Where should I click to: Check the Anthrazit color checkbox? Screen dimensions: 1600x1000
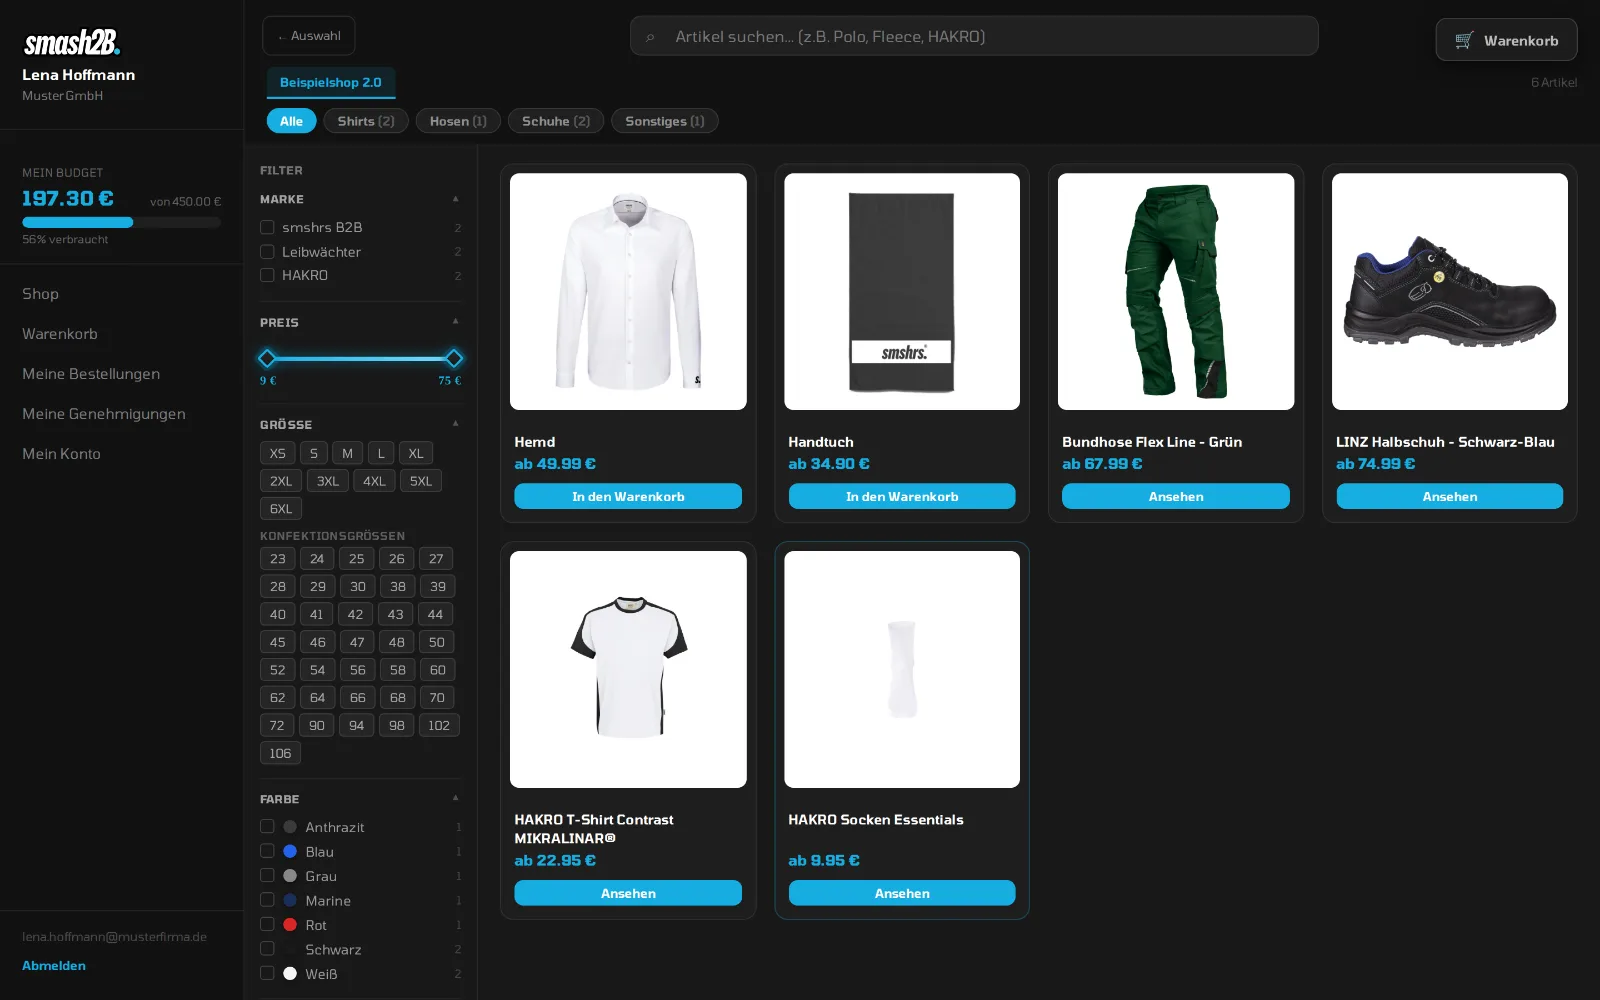click(x=267, y=826)
